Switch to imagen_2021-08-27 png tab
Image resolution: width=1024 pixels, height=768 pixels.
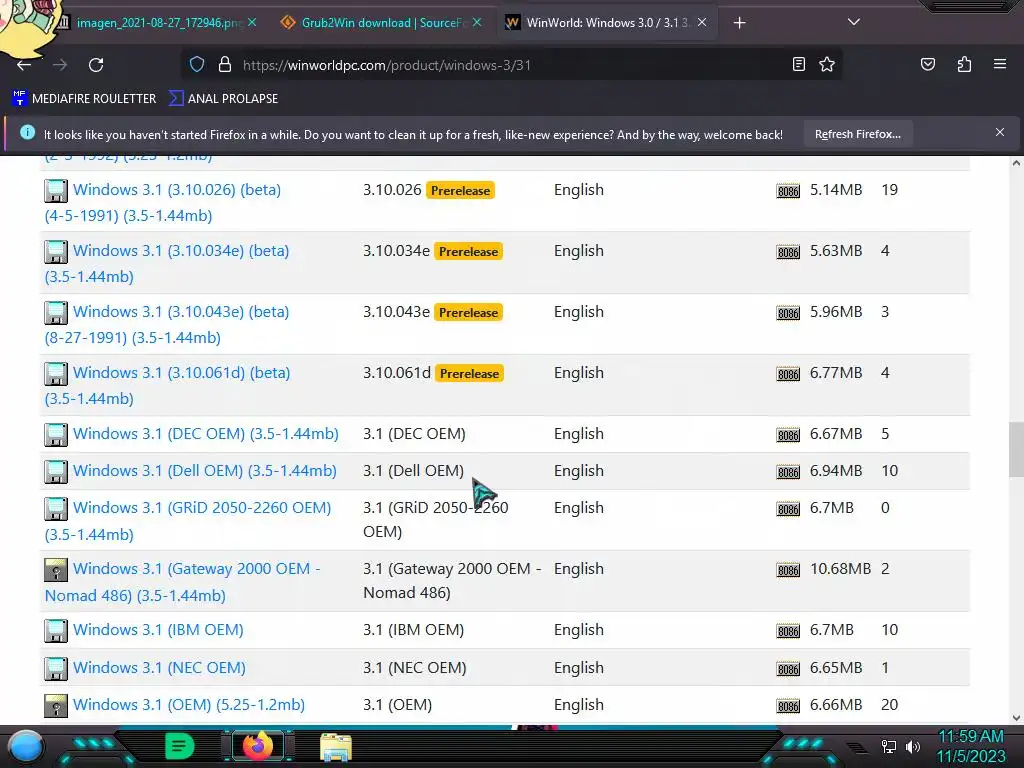(x=159, y=23)
